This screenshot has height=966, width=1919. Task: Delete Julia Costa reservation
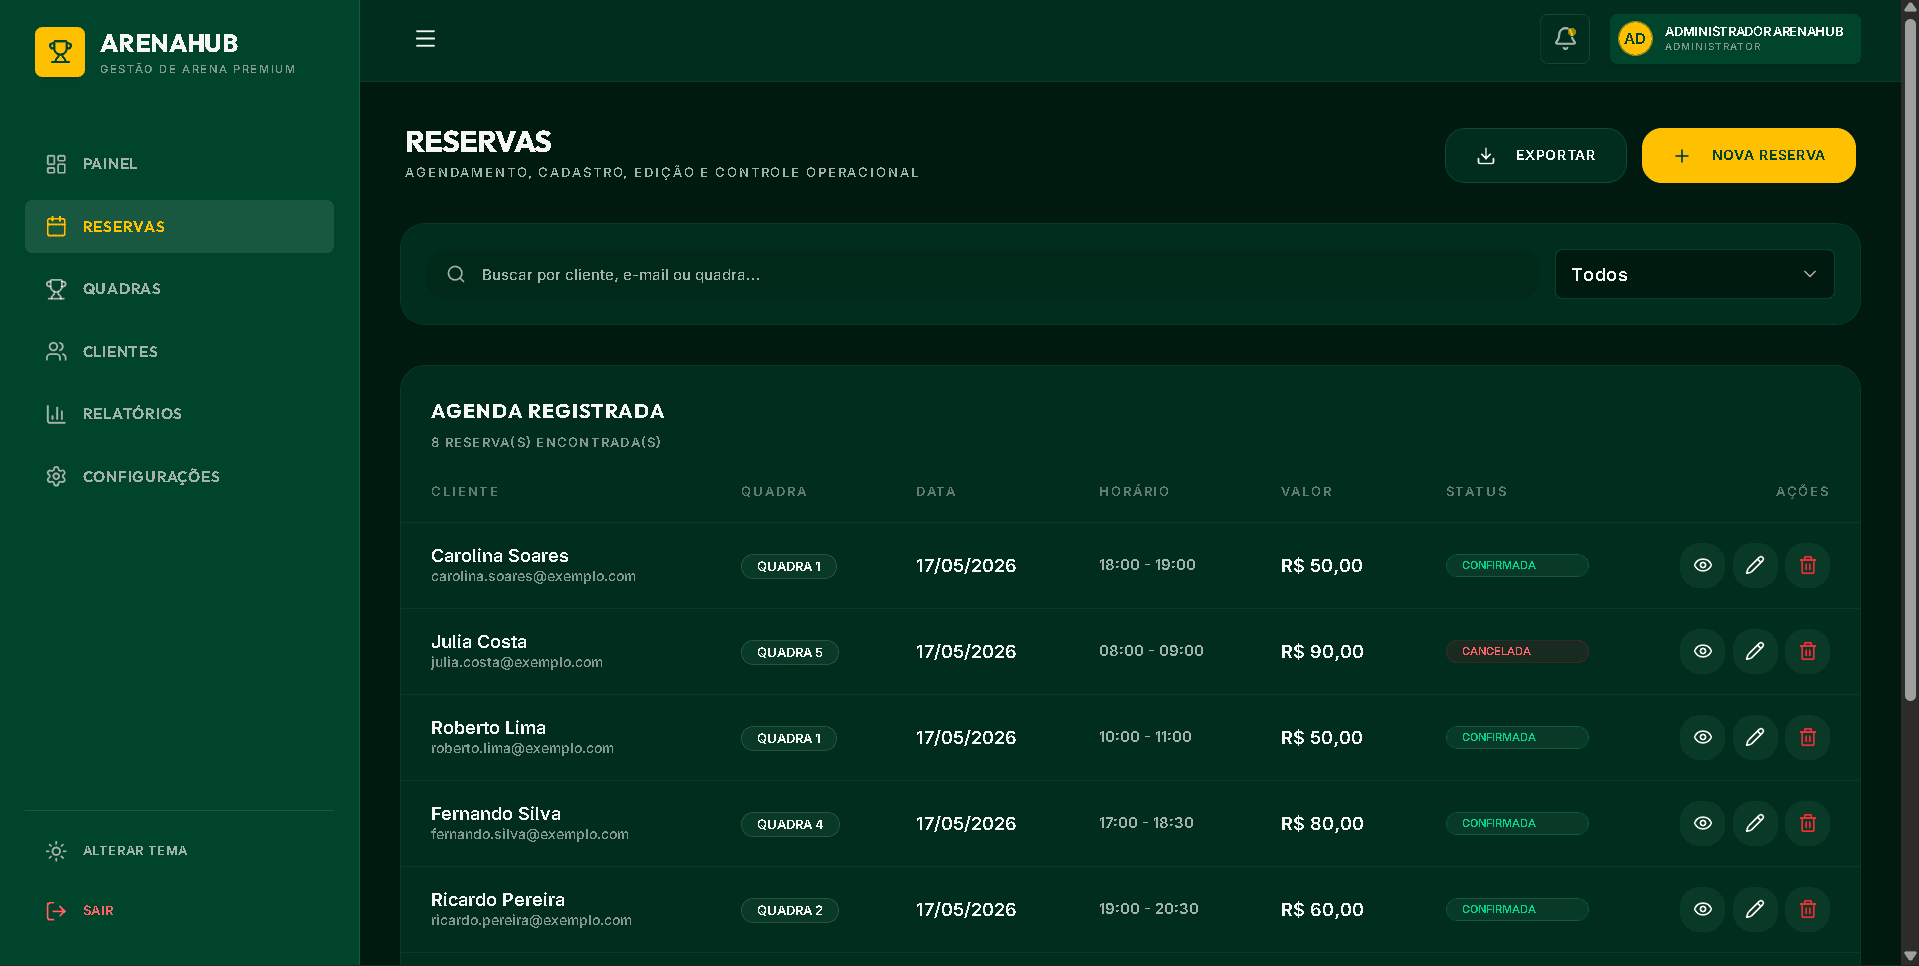click(x=1807, y=651)
